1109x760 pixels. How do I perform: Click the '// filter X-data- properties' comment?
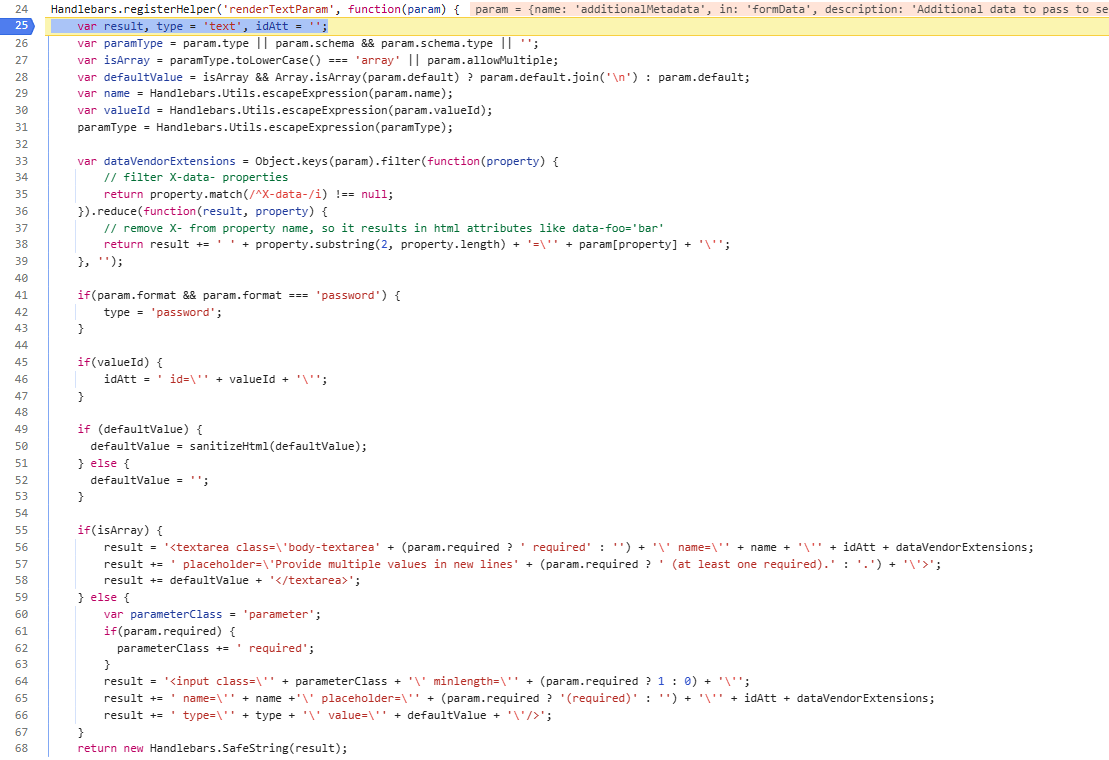(x=196, y=177)
